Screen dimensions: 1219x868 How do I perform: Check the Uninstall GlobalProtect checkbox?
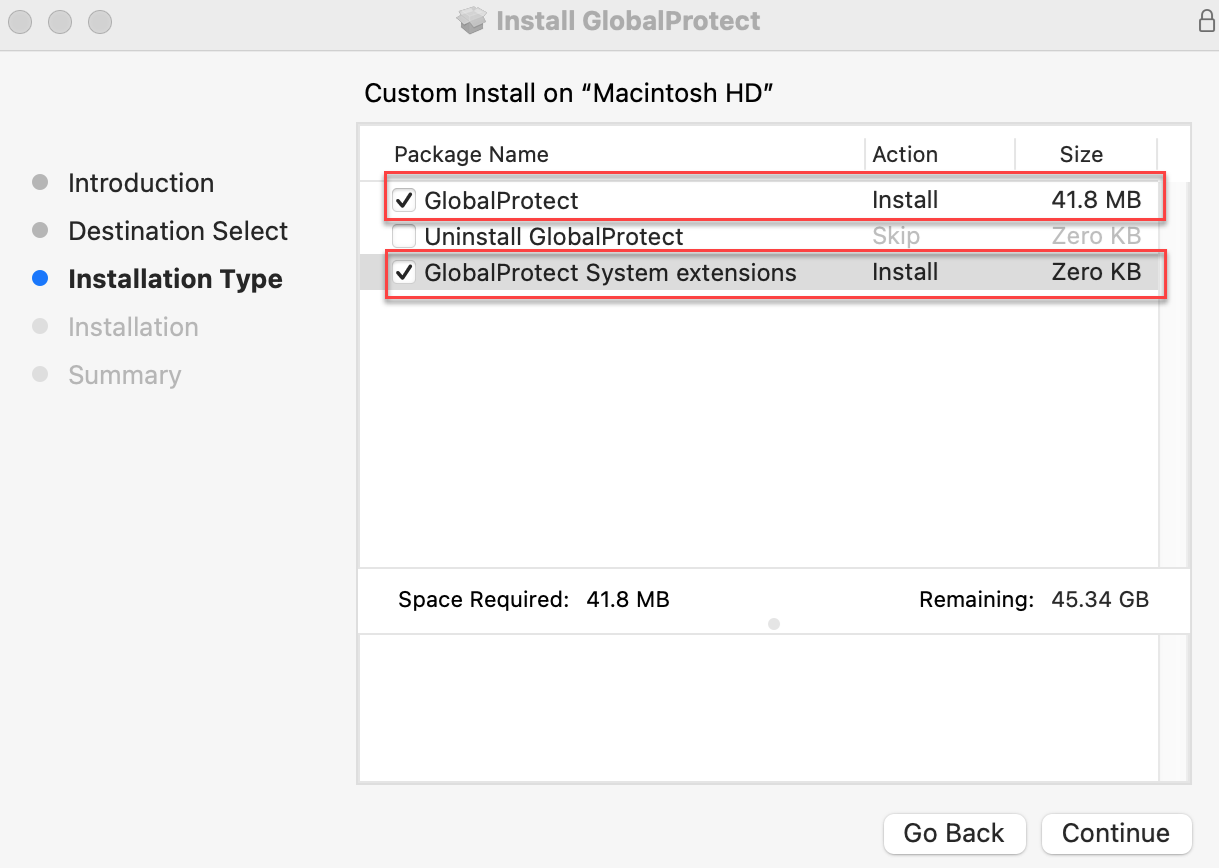(404, 237)
